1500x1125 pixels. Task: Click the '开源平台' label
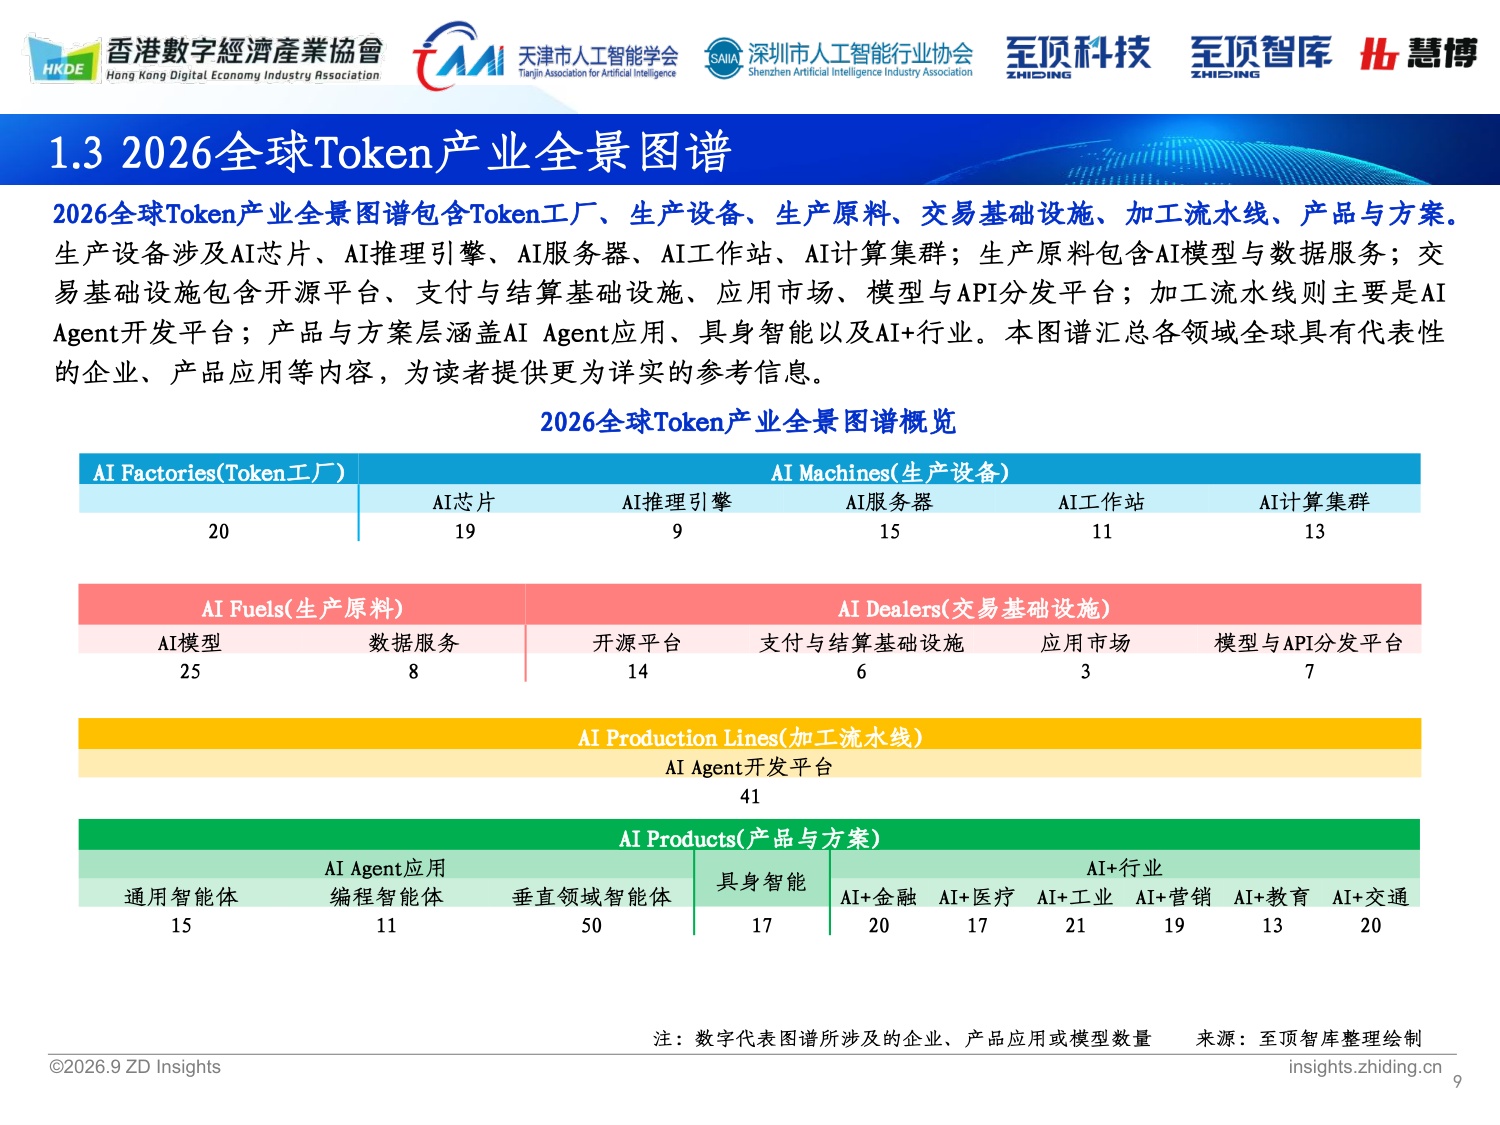(x=637, y=643)
